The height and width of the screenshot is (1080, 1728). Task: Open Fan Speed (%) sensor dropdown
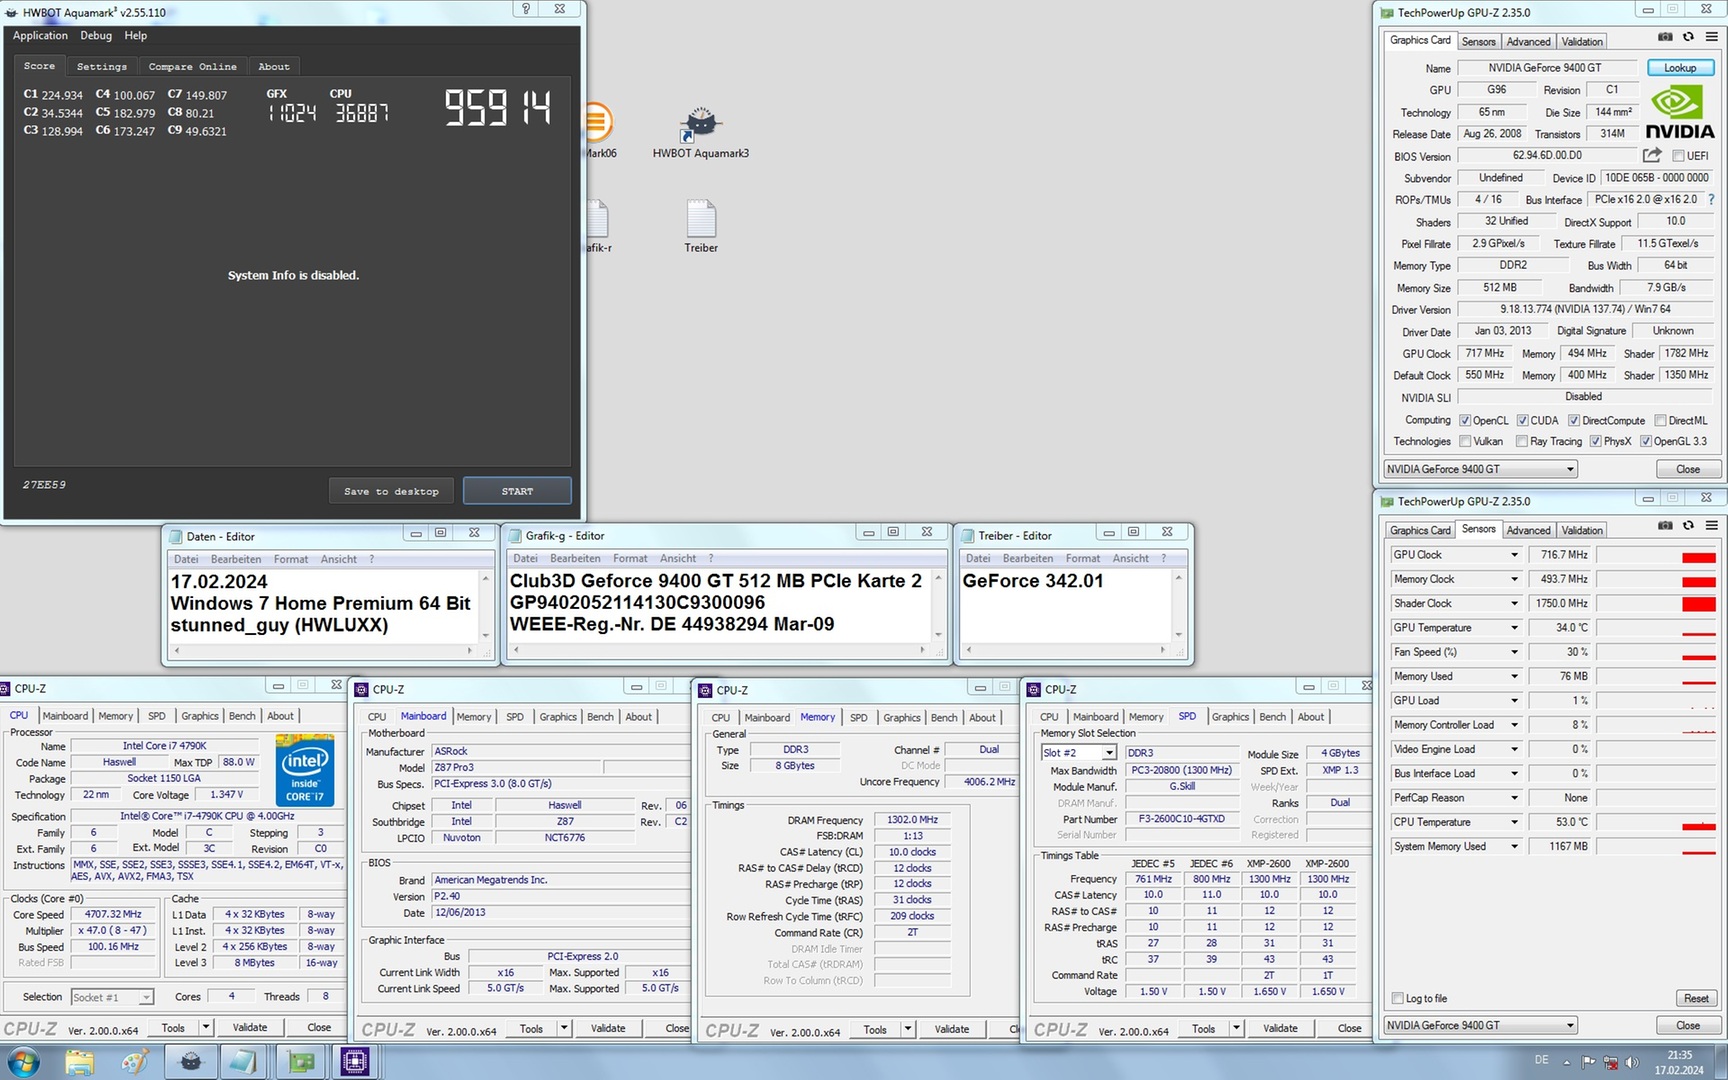(1514, 652)
